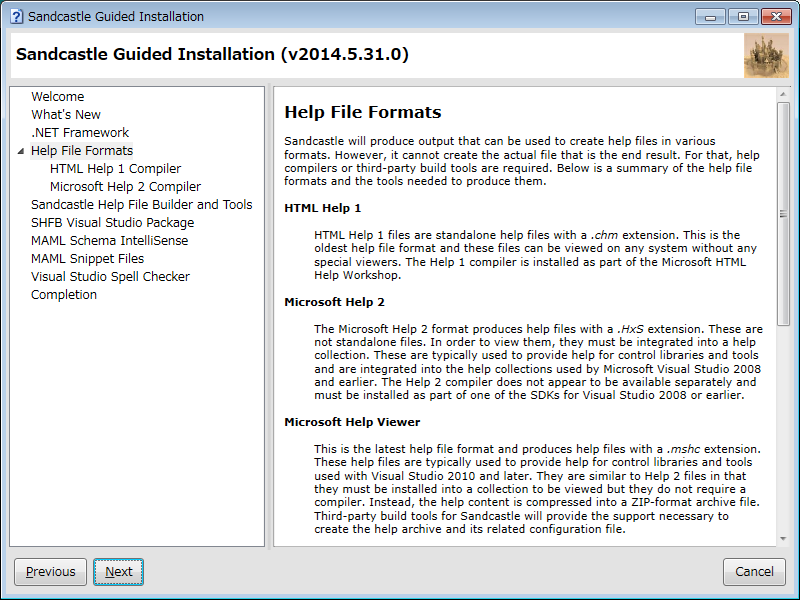
Task: Minimize the Sandcastle installer window
Action: click(x=710, y=17)
